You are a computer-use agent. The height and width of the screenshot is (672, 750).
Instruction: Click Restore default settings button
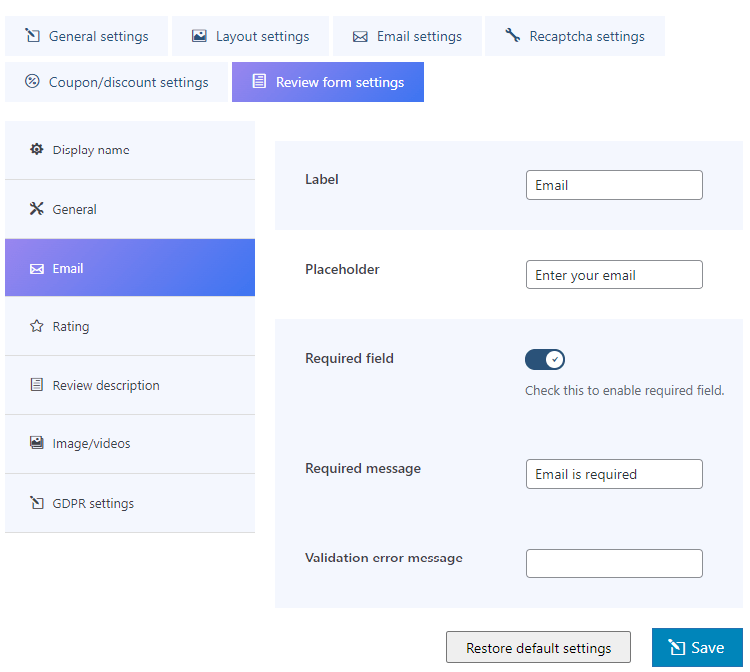[539, 647]
